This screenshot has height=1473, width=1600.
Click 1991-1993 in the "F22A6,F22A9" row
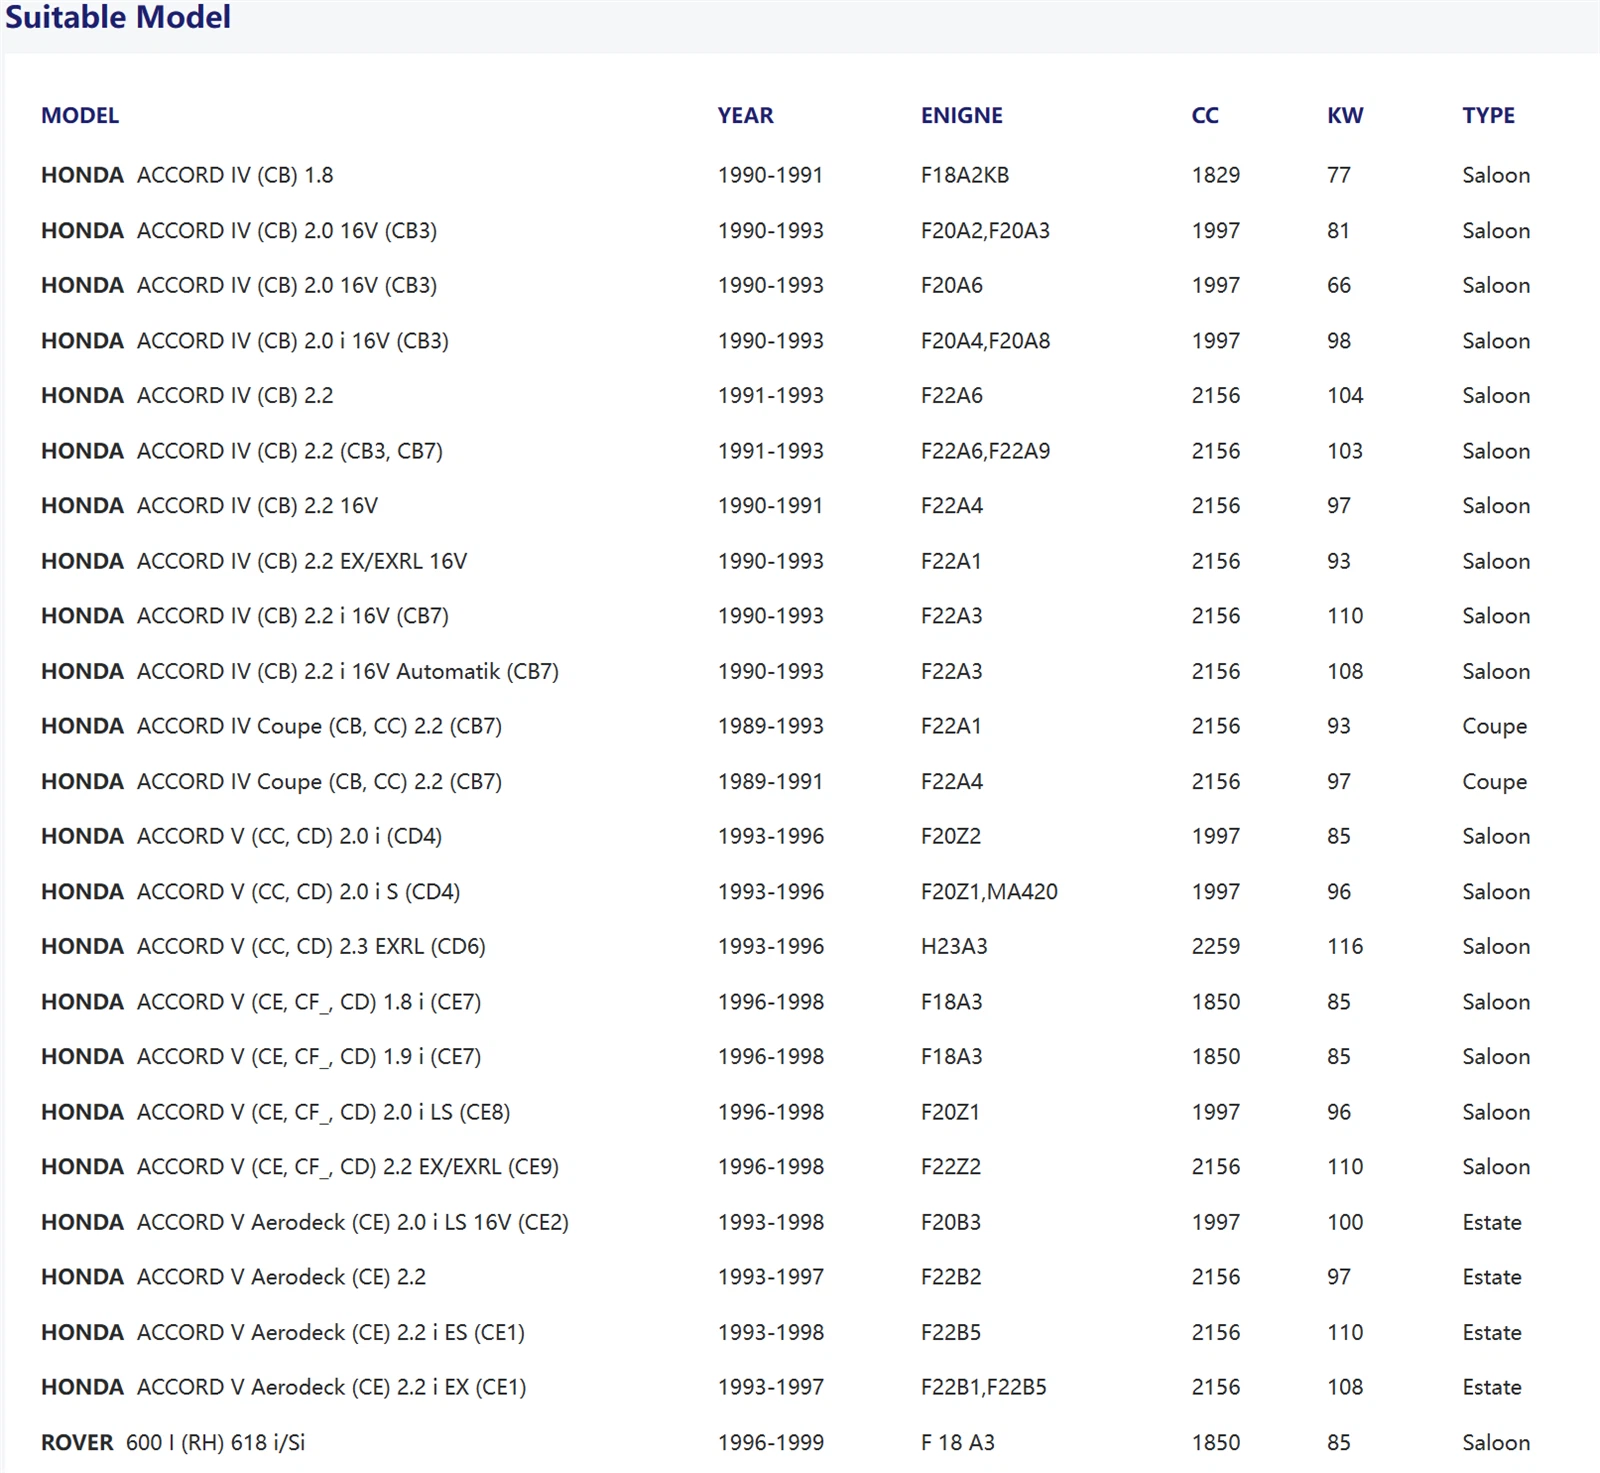click(771, 450)
